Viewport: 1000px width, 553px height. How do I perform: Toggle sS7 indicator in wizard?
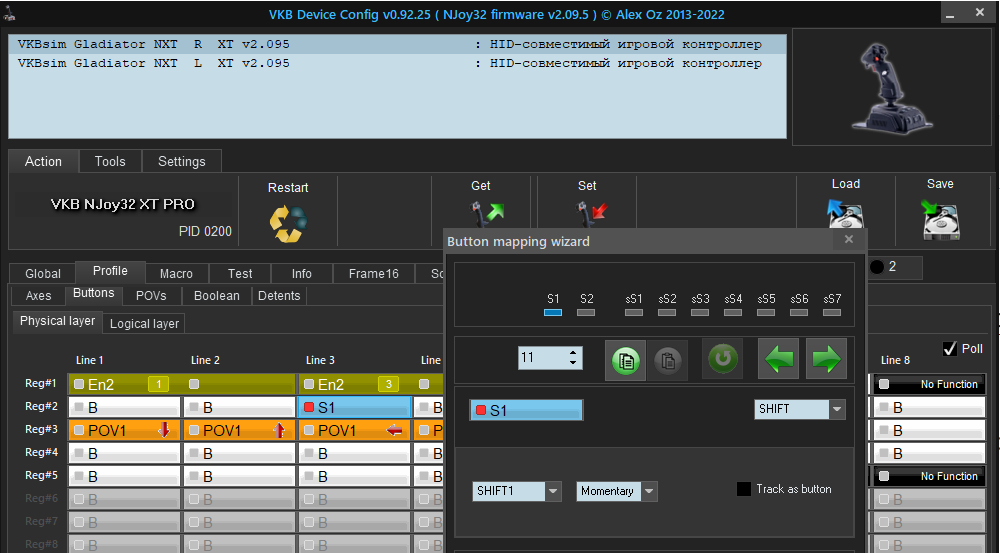click(x=832, y=313)
